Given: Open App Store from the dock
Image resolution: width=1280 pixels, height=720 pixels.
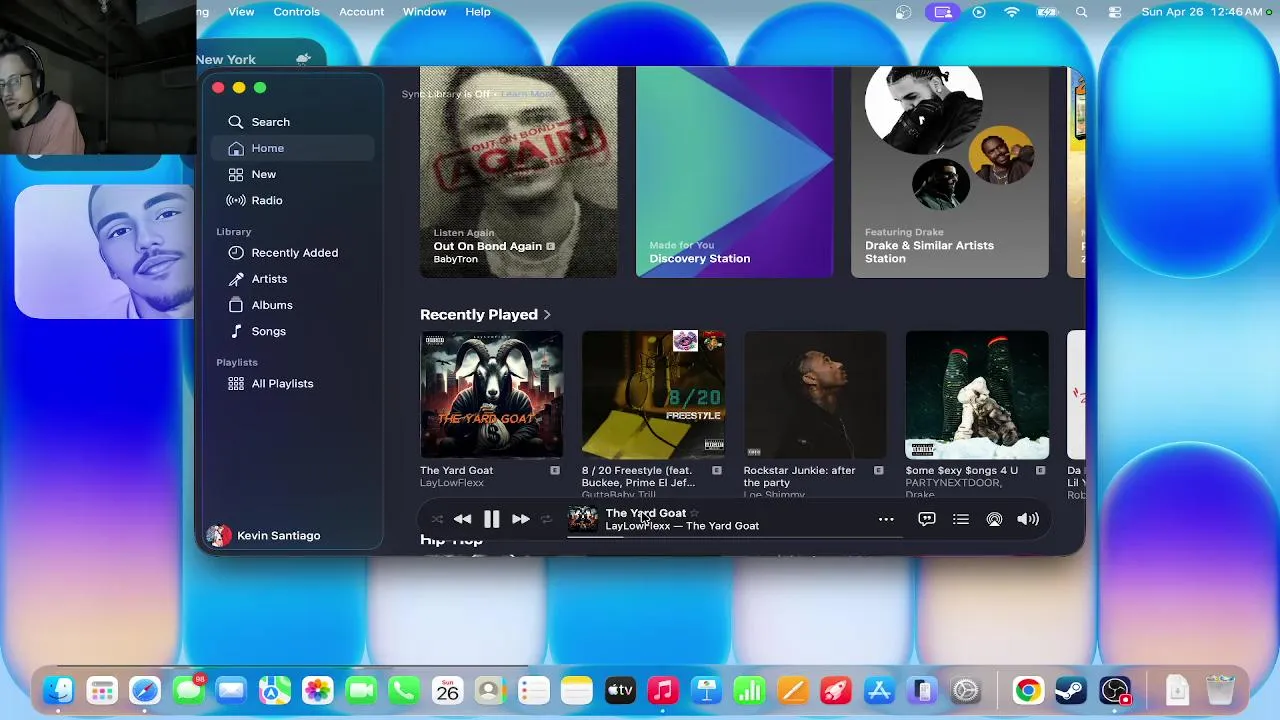Looking at the screenshot, I should click(879, 691).
